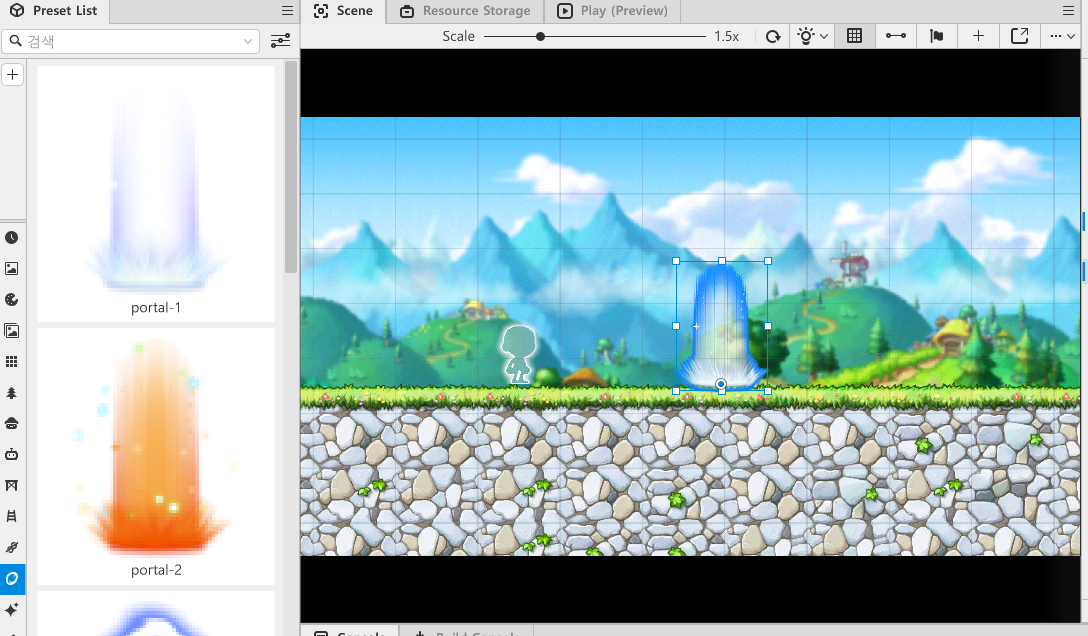Select the portal-2 orange preset thumbnail
Screen dimensions: 1088x636
coord(156,456)
